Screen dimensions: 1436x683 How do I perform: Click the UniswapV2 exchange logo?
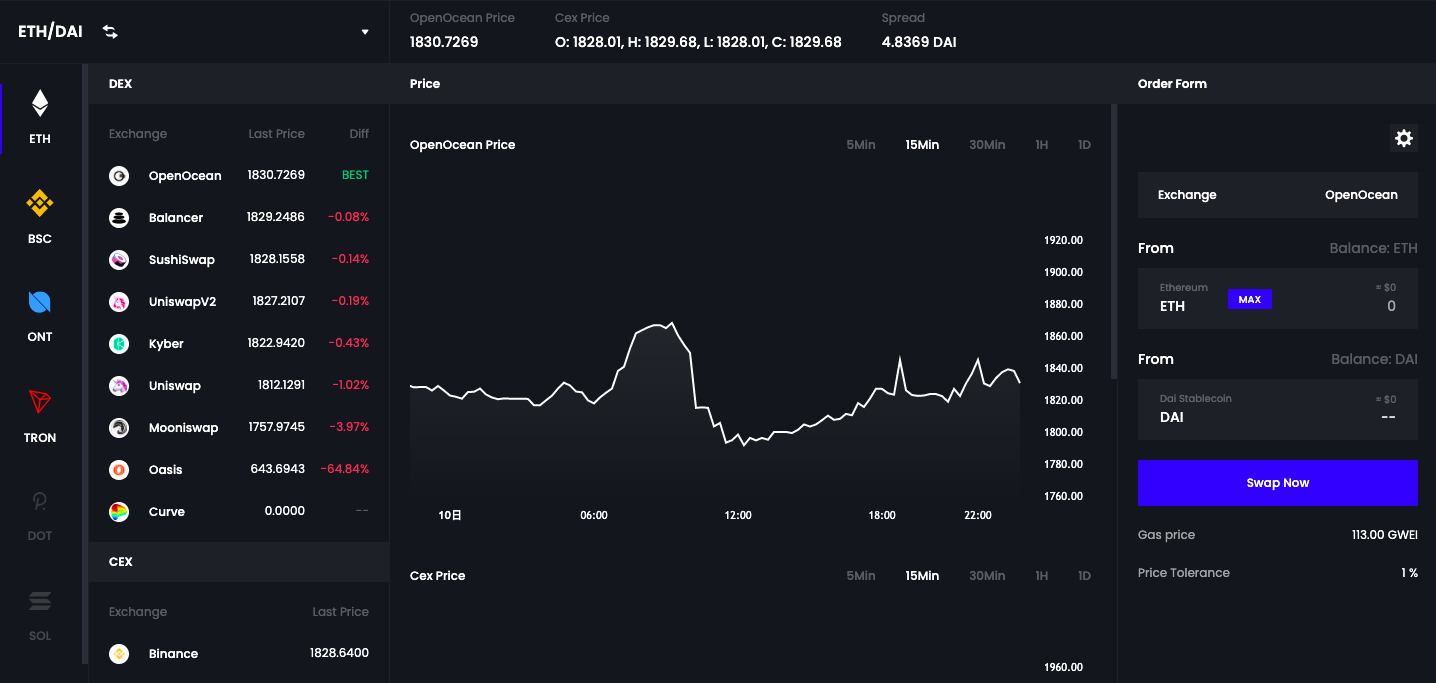(119, 302)
